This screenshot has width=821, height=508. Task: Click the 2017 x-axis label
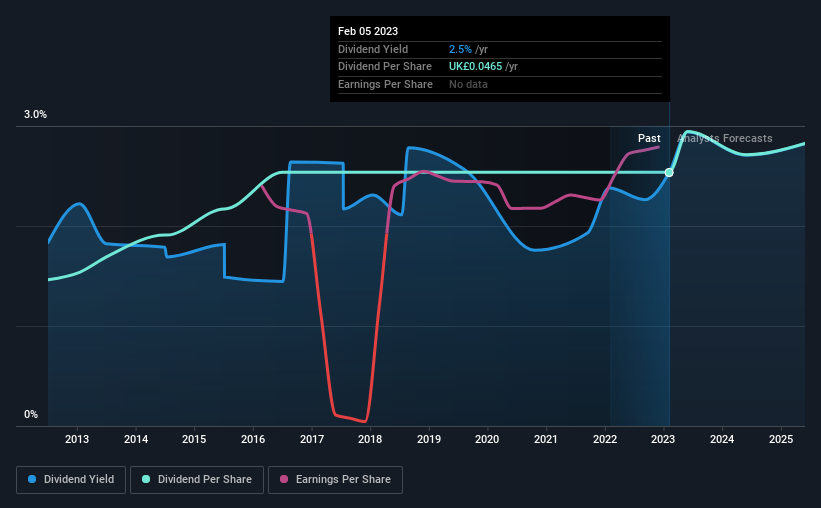pyautogui.click(x=312, y=439)
